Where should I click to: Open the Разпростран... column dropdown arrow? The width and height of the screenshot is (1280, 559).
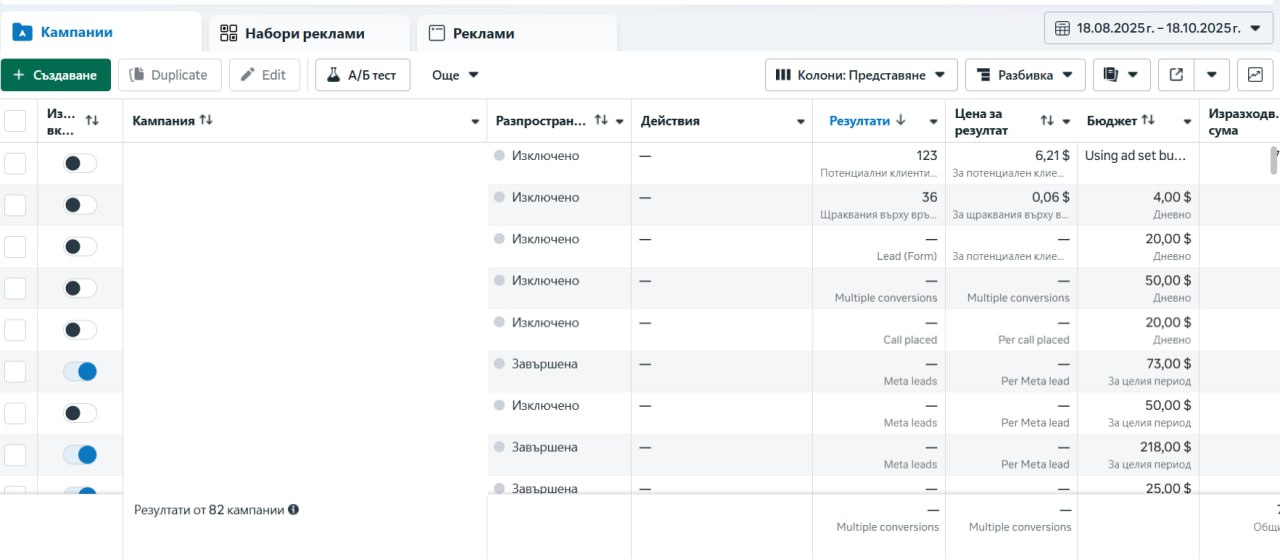point(620,122)
